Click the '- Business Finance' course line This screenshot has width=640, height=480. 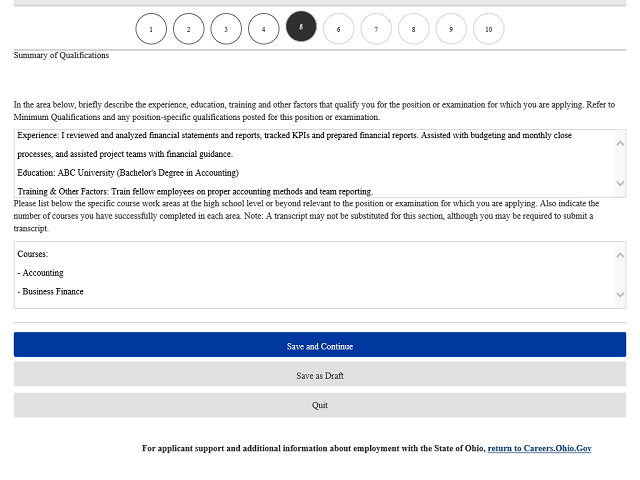[51, 291]
